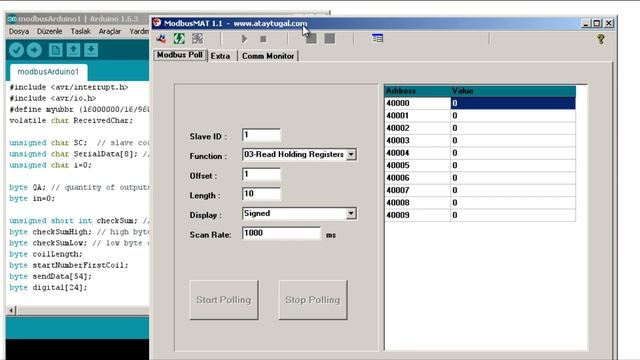Open the Dosya menu in Arduino
The width and height of the screenshot is (640, 360).
19,31
